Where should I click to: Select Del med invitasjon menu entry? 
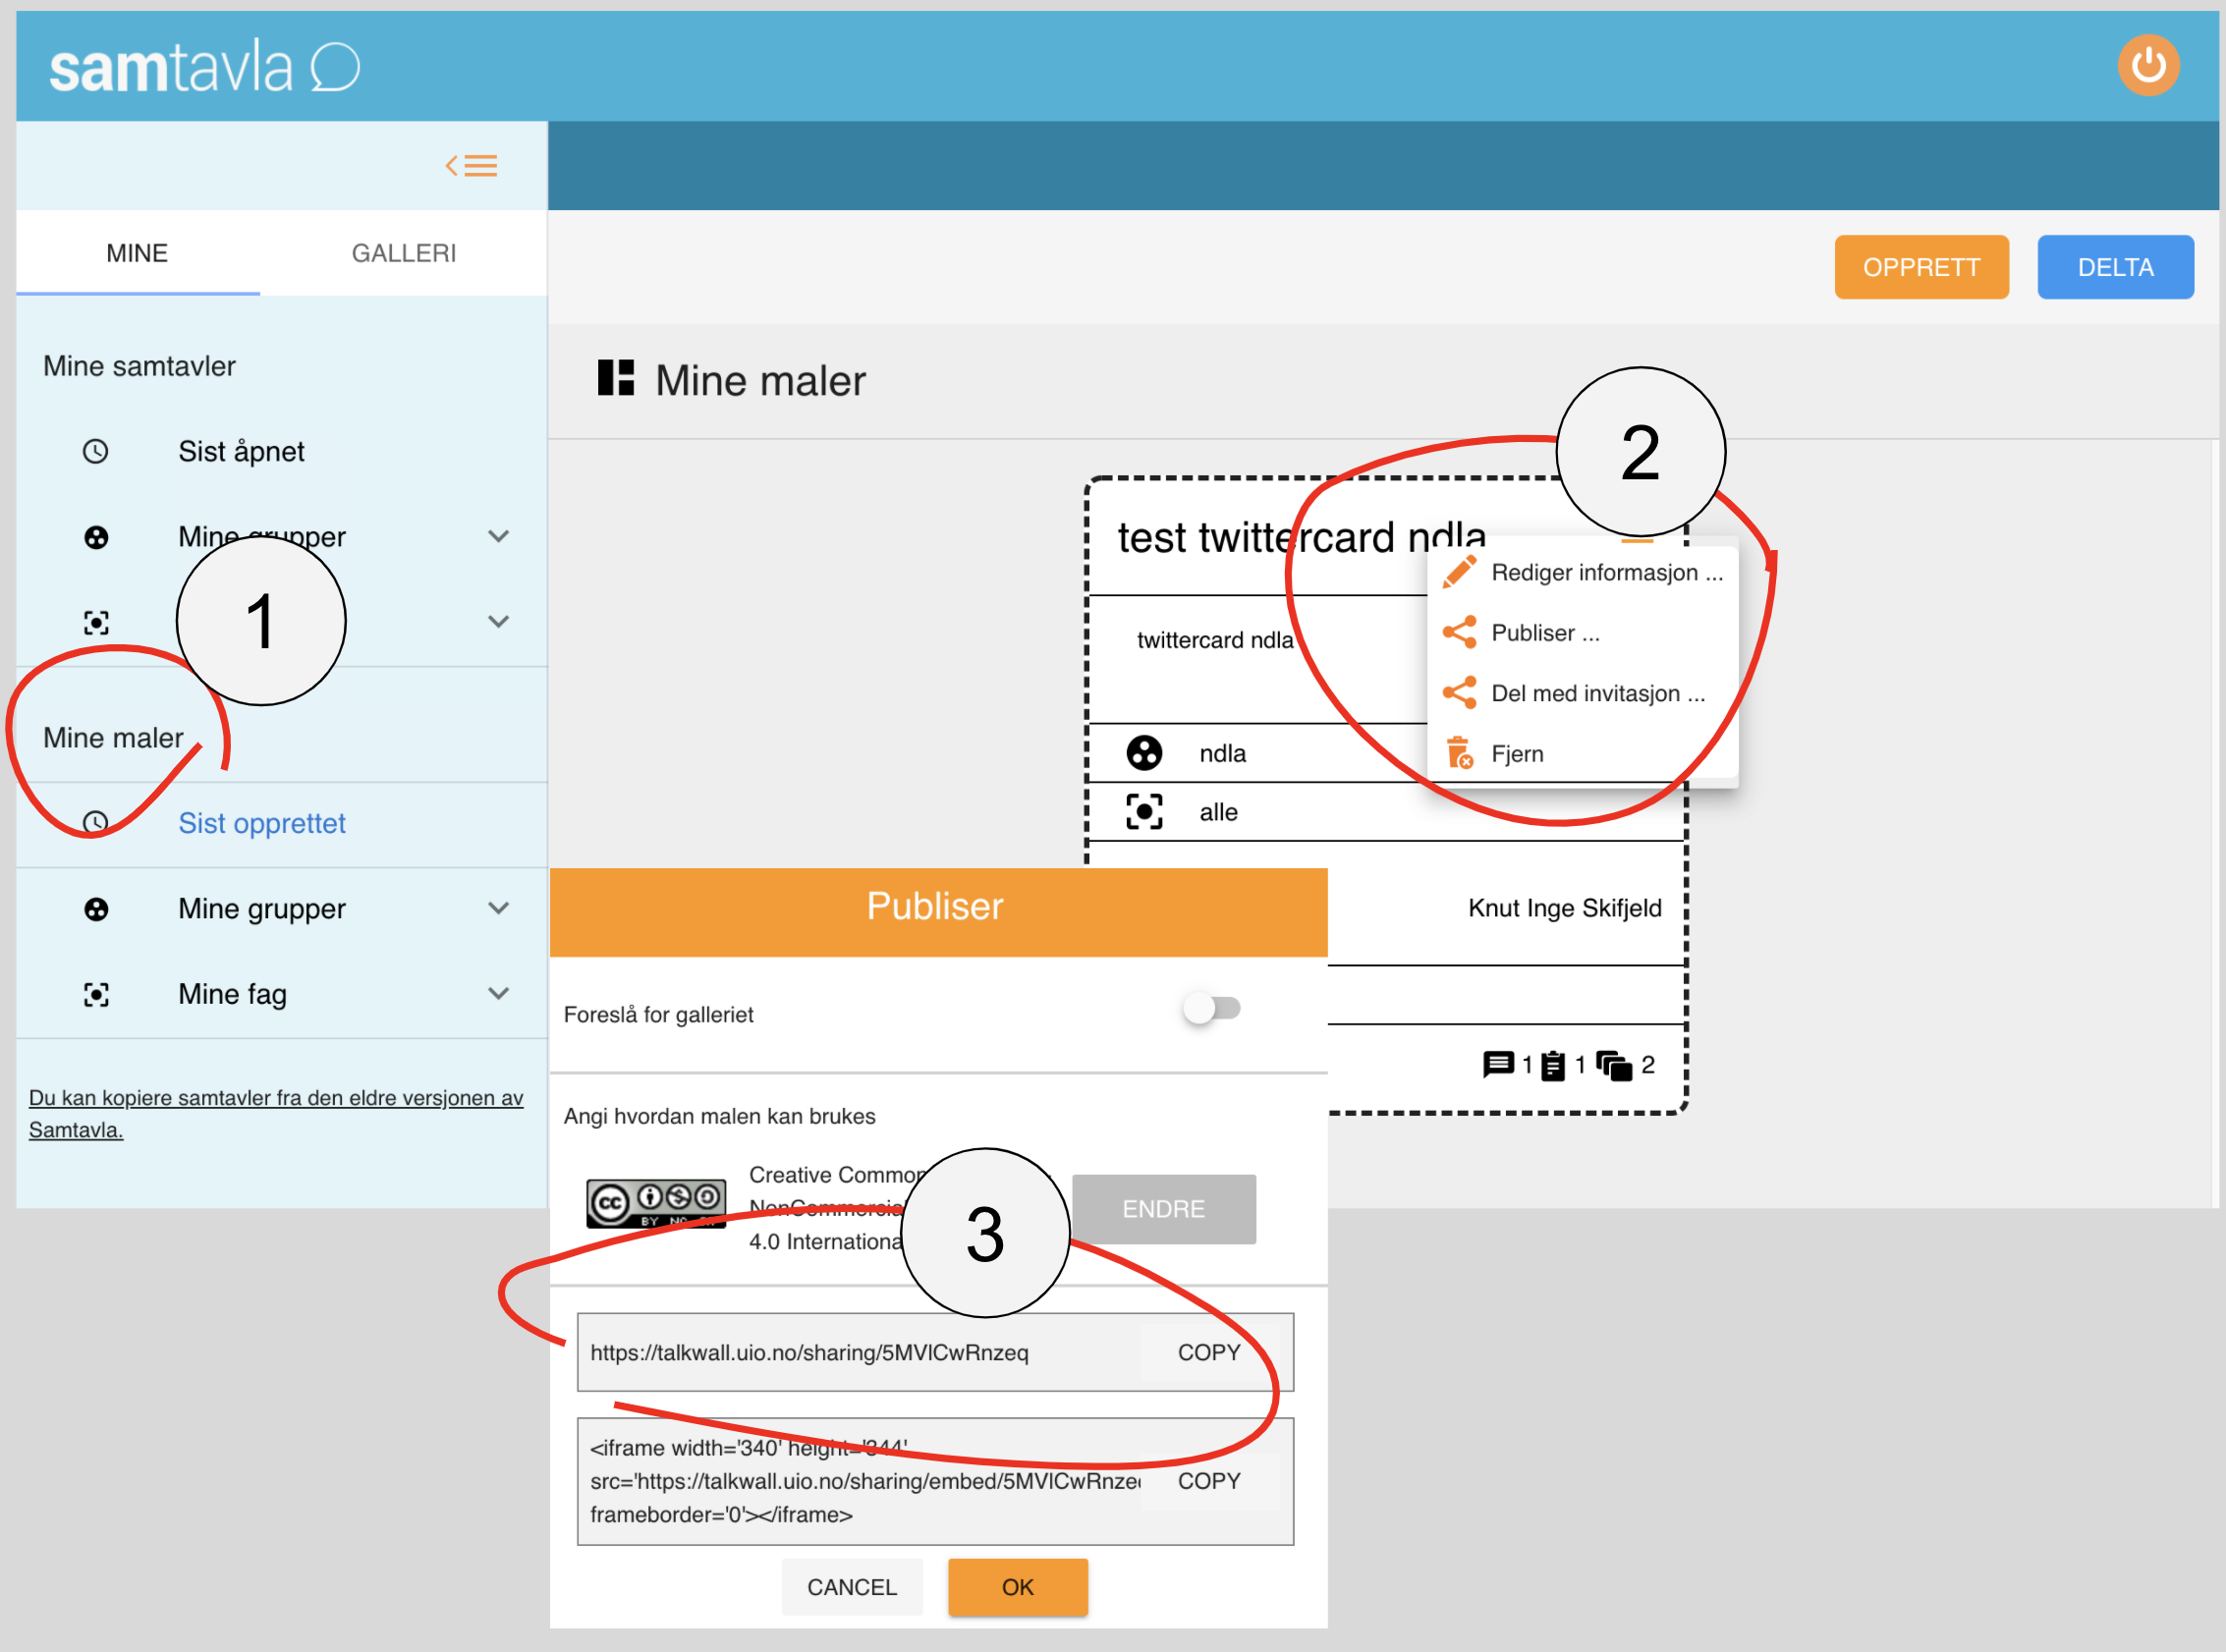1597,693
